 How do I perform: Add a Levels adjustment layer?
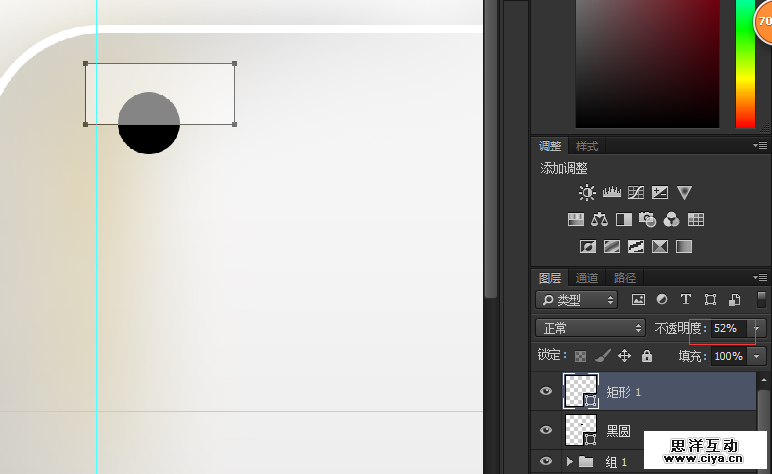[612, 193]
